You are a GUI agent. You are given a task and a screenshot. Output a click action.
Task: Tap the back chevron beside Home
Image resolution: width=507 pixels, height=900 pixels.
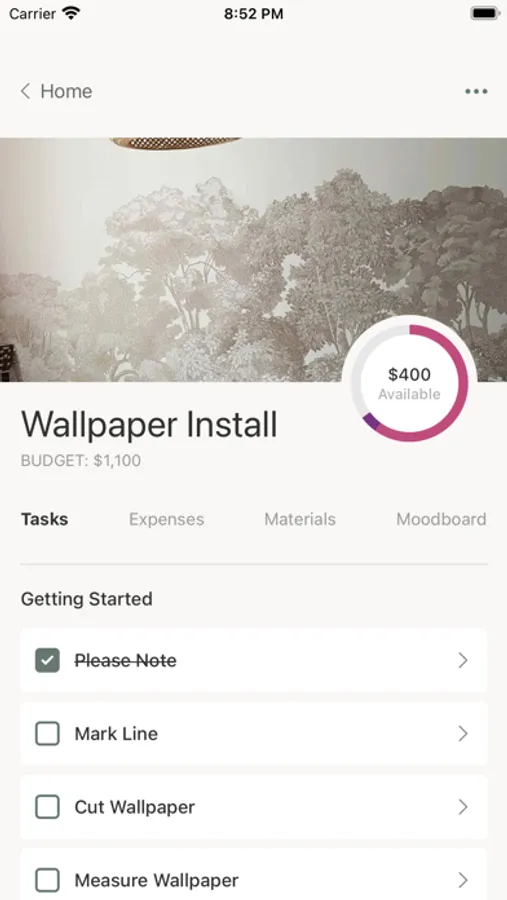pyautogui.click(x=25, y=91)
